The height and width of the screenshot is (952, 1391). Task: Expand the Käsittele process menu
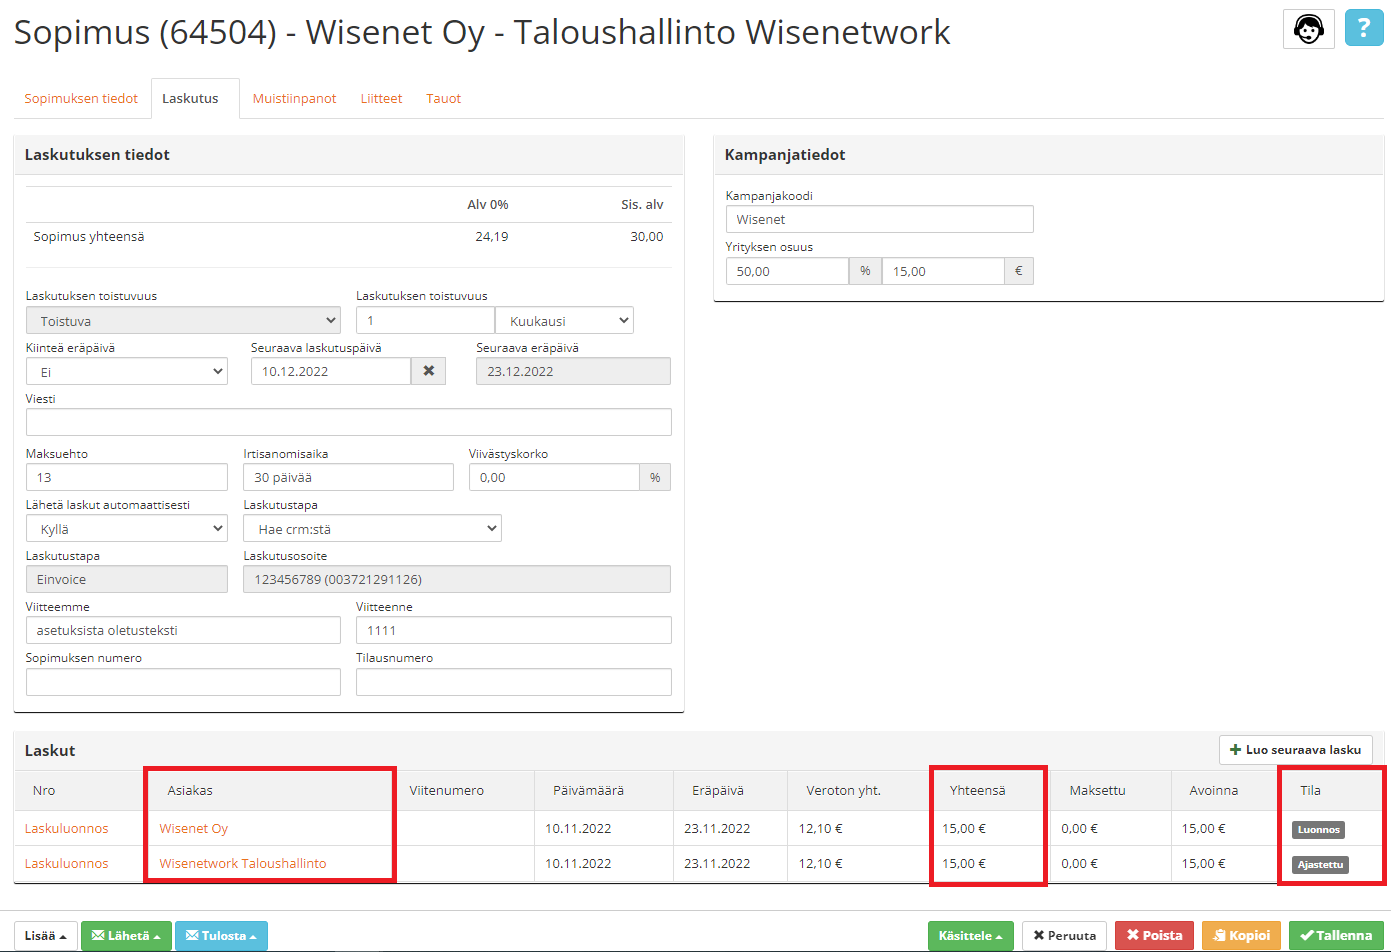point(970,936)
